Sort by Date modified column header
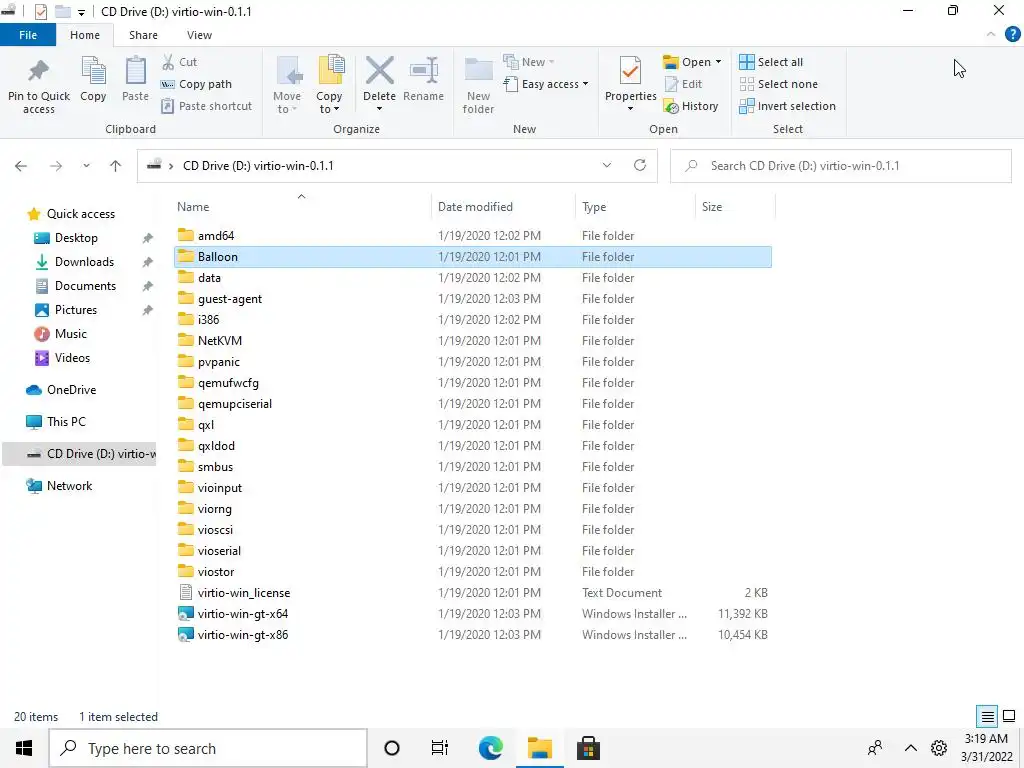Screen dimensions: 1024x768 point(475,207)
